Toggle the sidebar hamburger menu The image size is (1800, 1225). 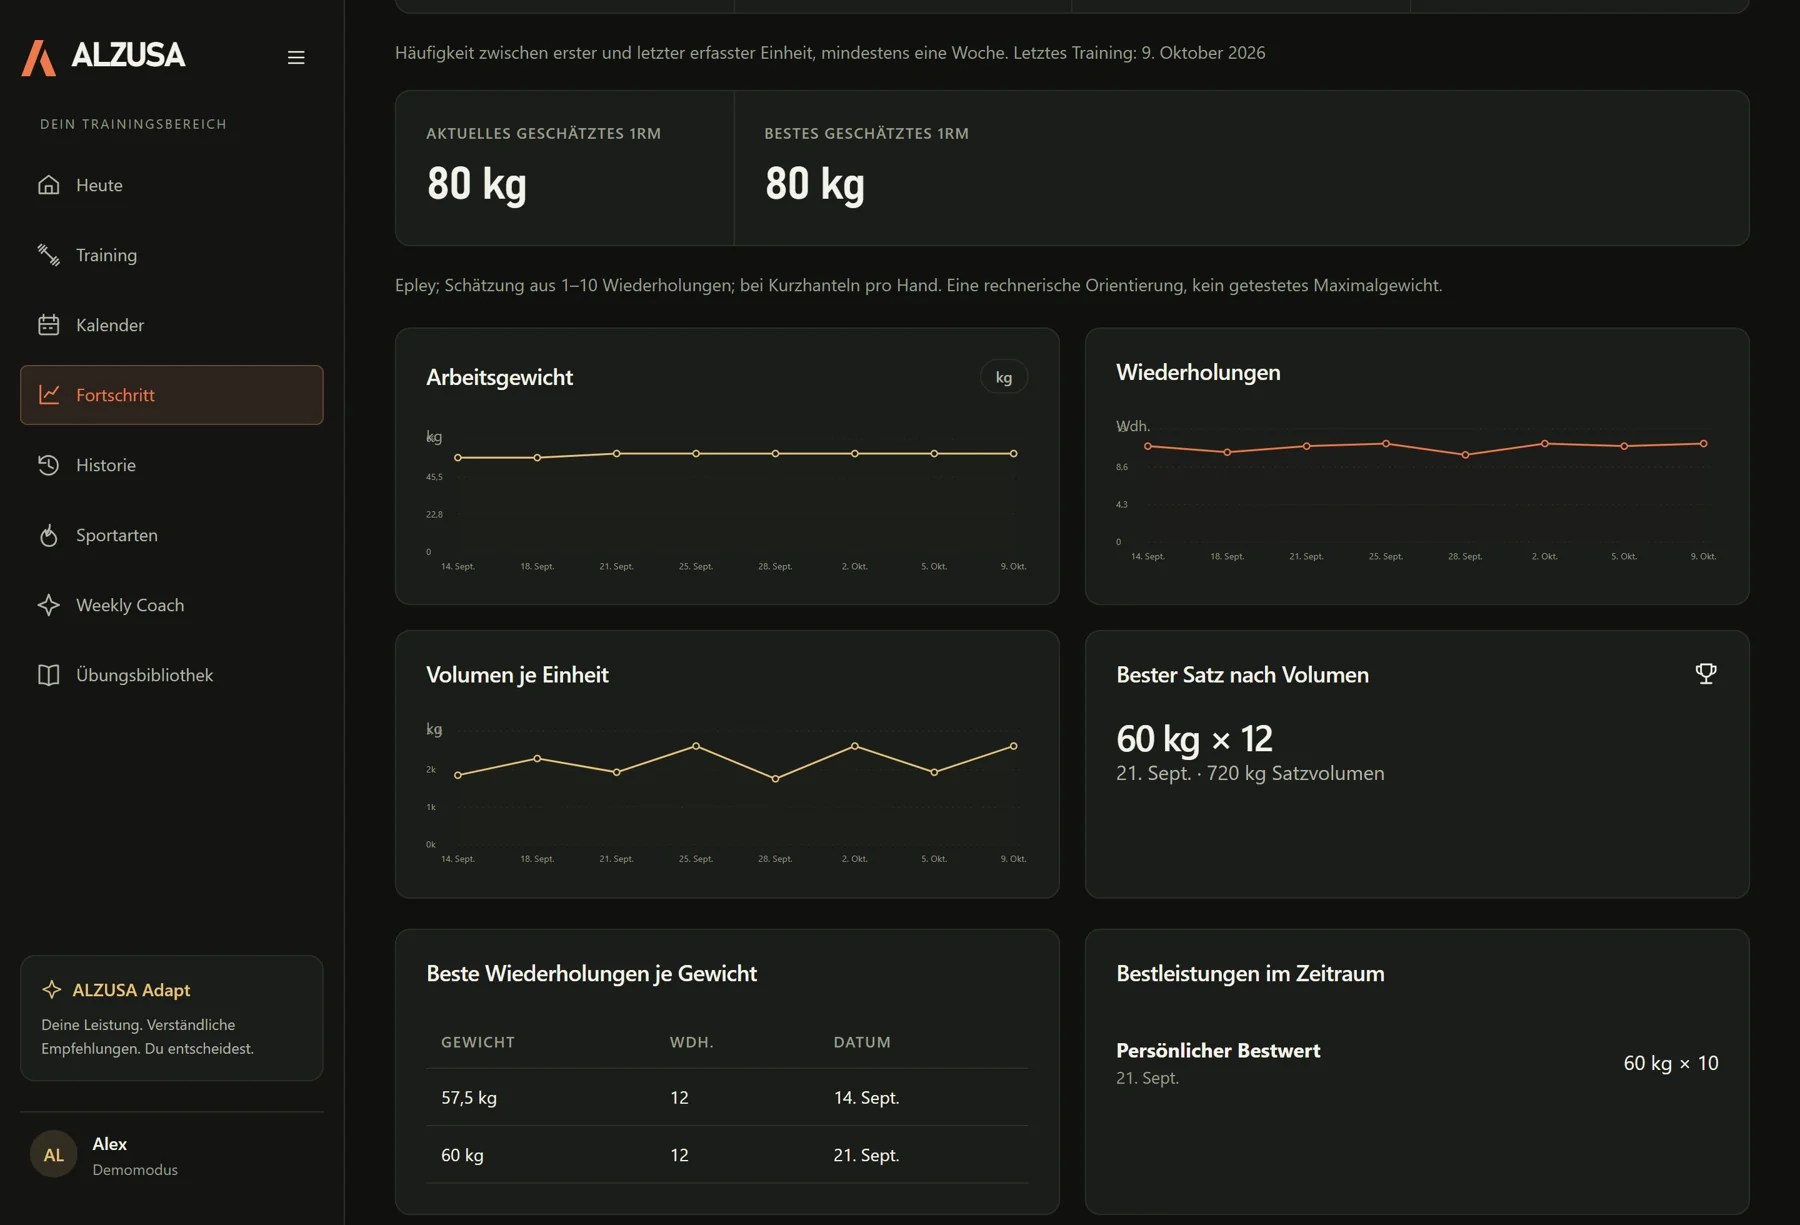pos(296,58)
